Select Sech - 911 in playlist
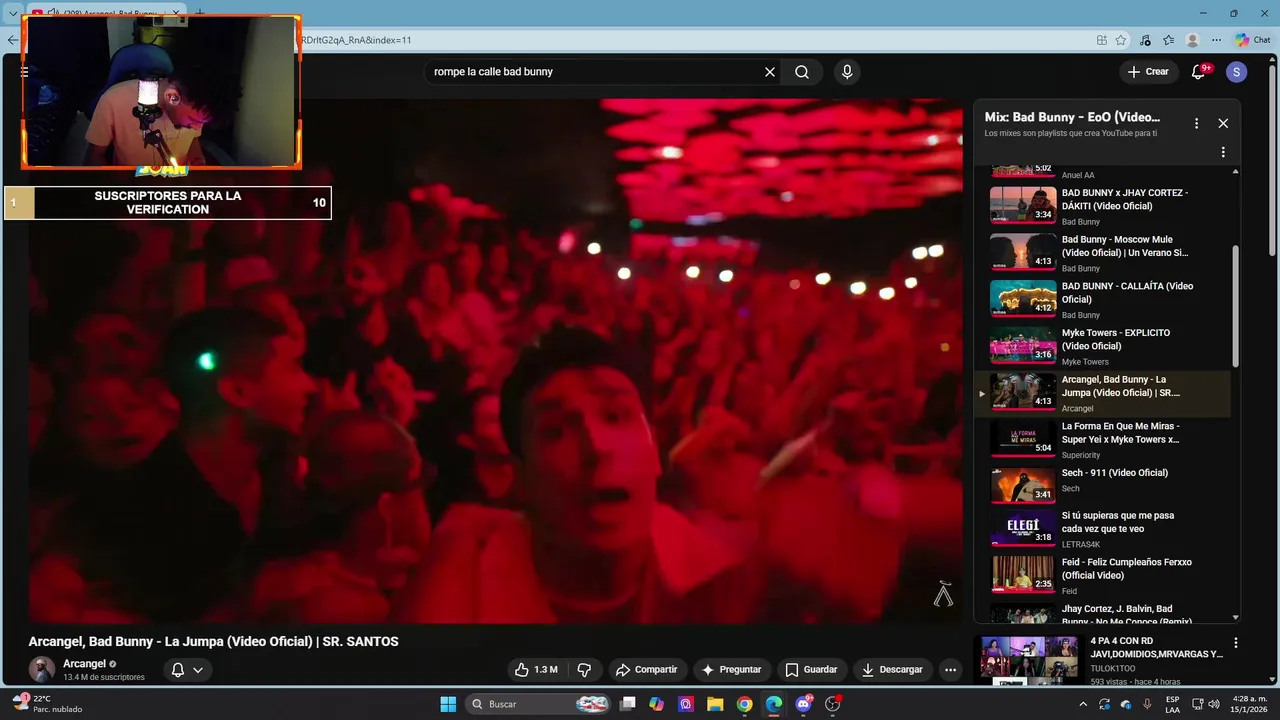1280x720 pixels. 1104,486
